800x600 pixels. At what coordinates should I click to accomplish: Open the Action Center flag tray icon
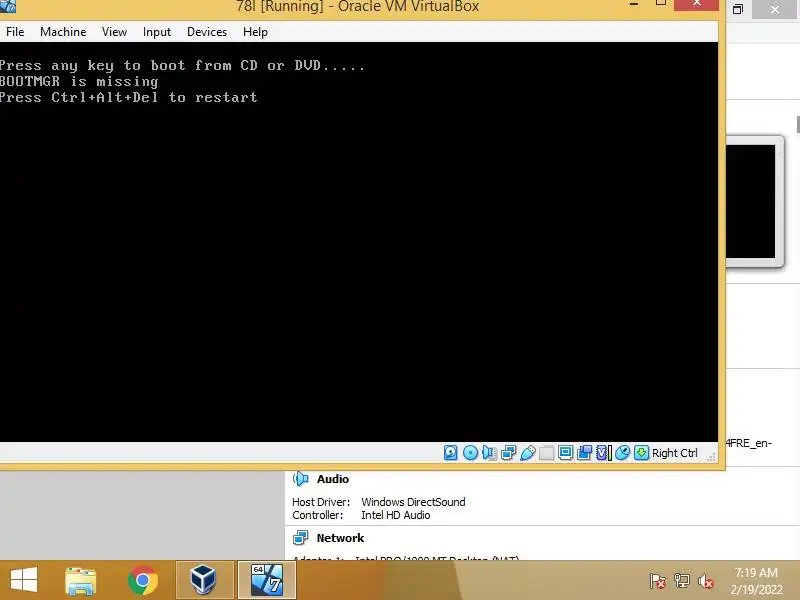tap(658, 581)
